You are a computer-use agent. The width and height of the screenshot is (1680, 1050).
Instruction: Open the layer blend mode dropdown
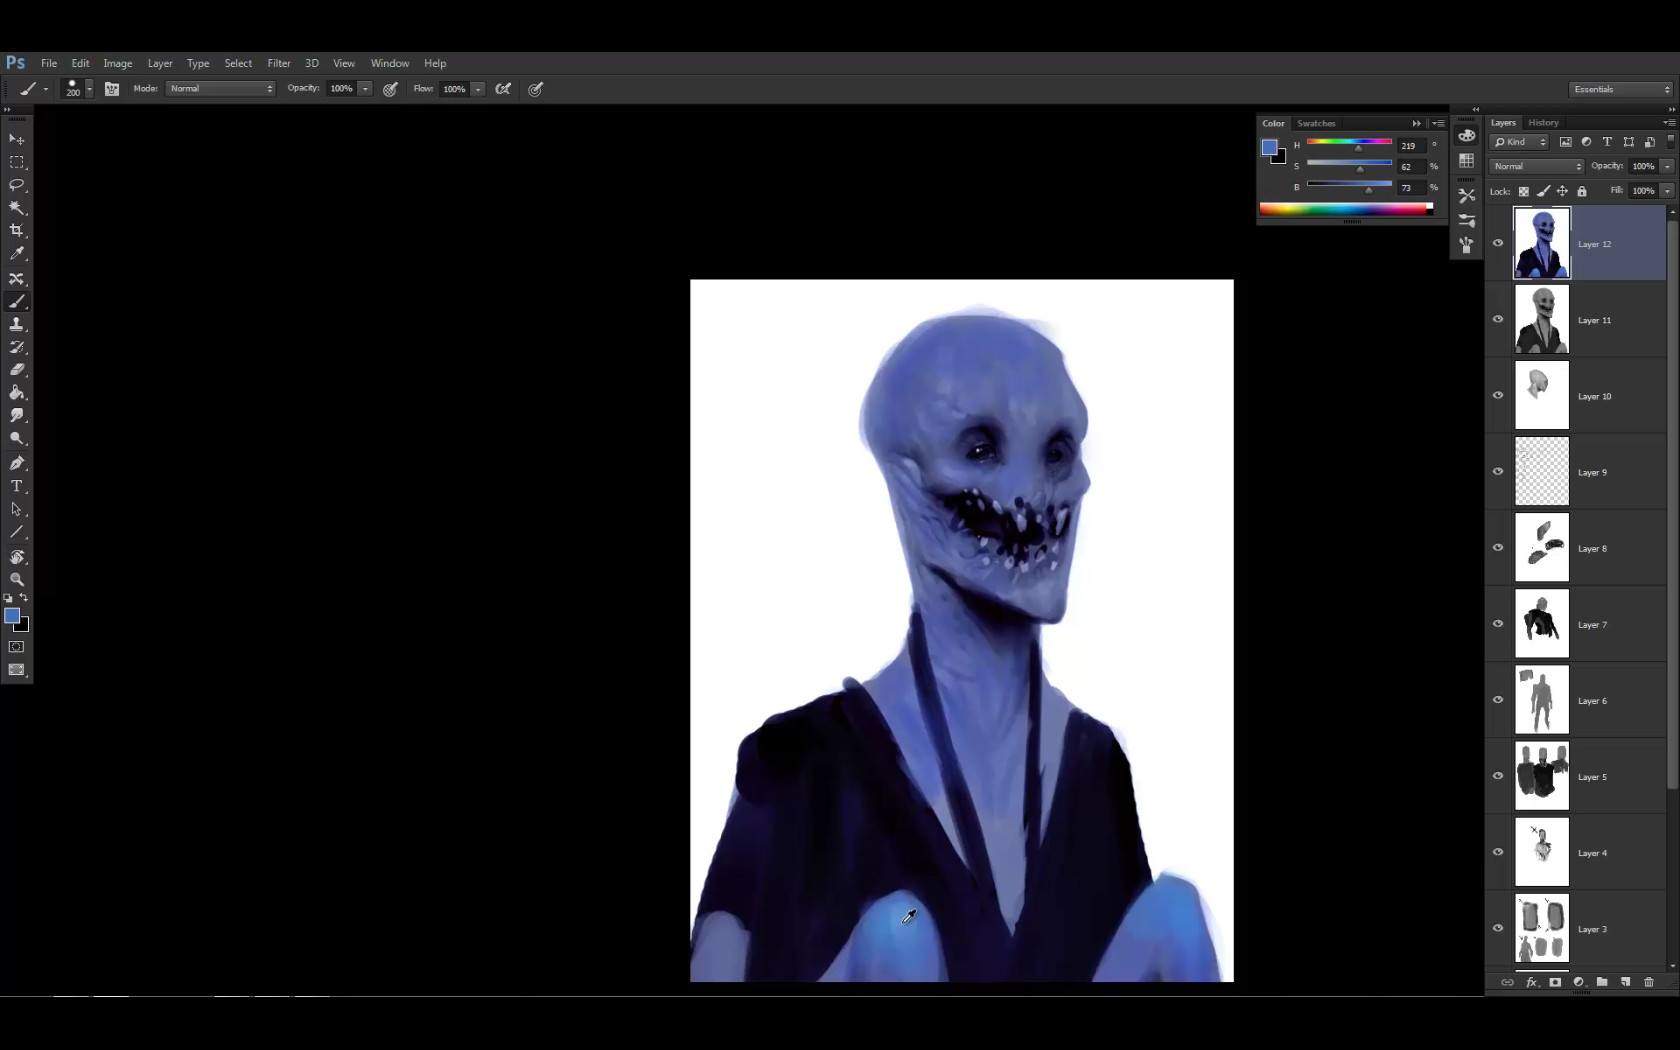coord(1537,166)
